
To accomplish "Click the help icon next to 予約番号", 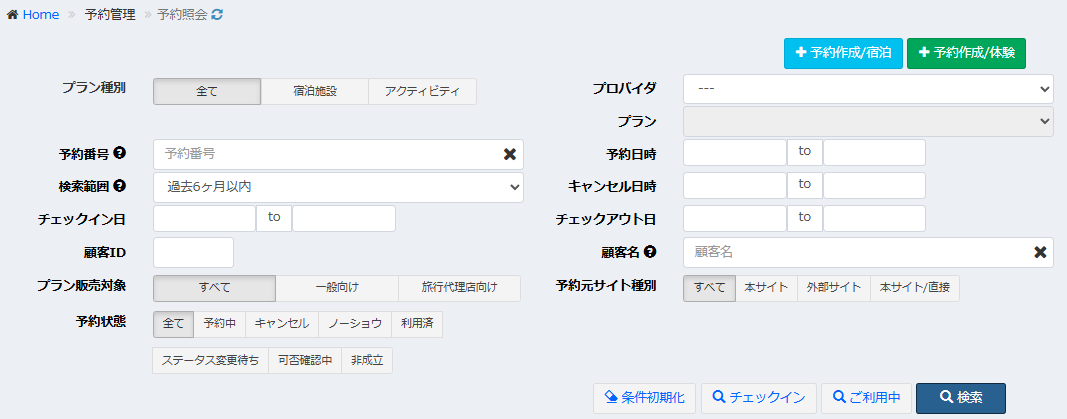I will point(119,153).
